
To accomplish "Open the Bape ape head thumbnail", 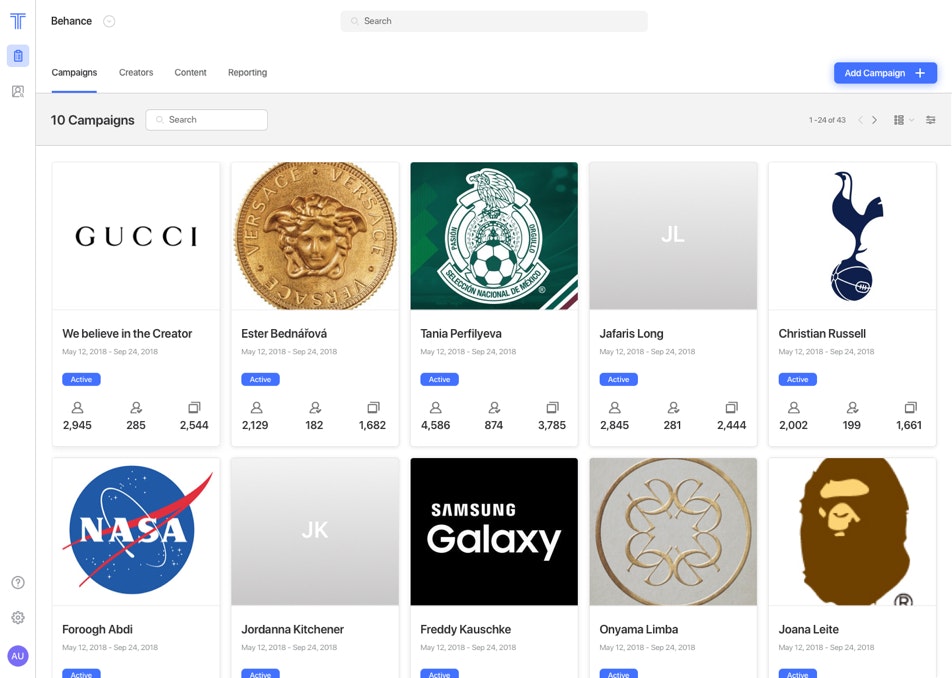I will [x=852, y=532].
